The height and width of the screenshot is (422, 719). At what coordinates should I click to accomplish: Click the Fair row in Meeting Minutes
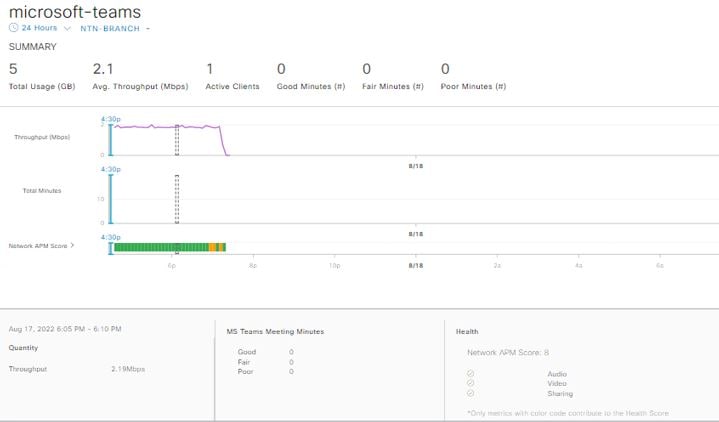pos(265,362)
